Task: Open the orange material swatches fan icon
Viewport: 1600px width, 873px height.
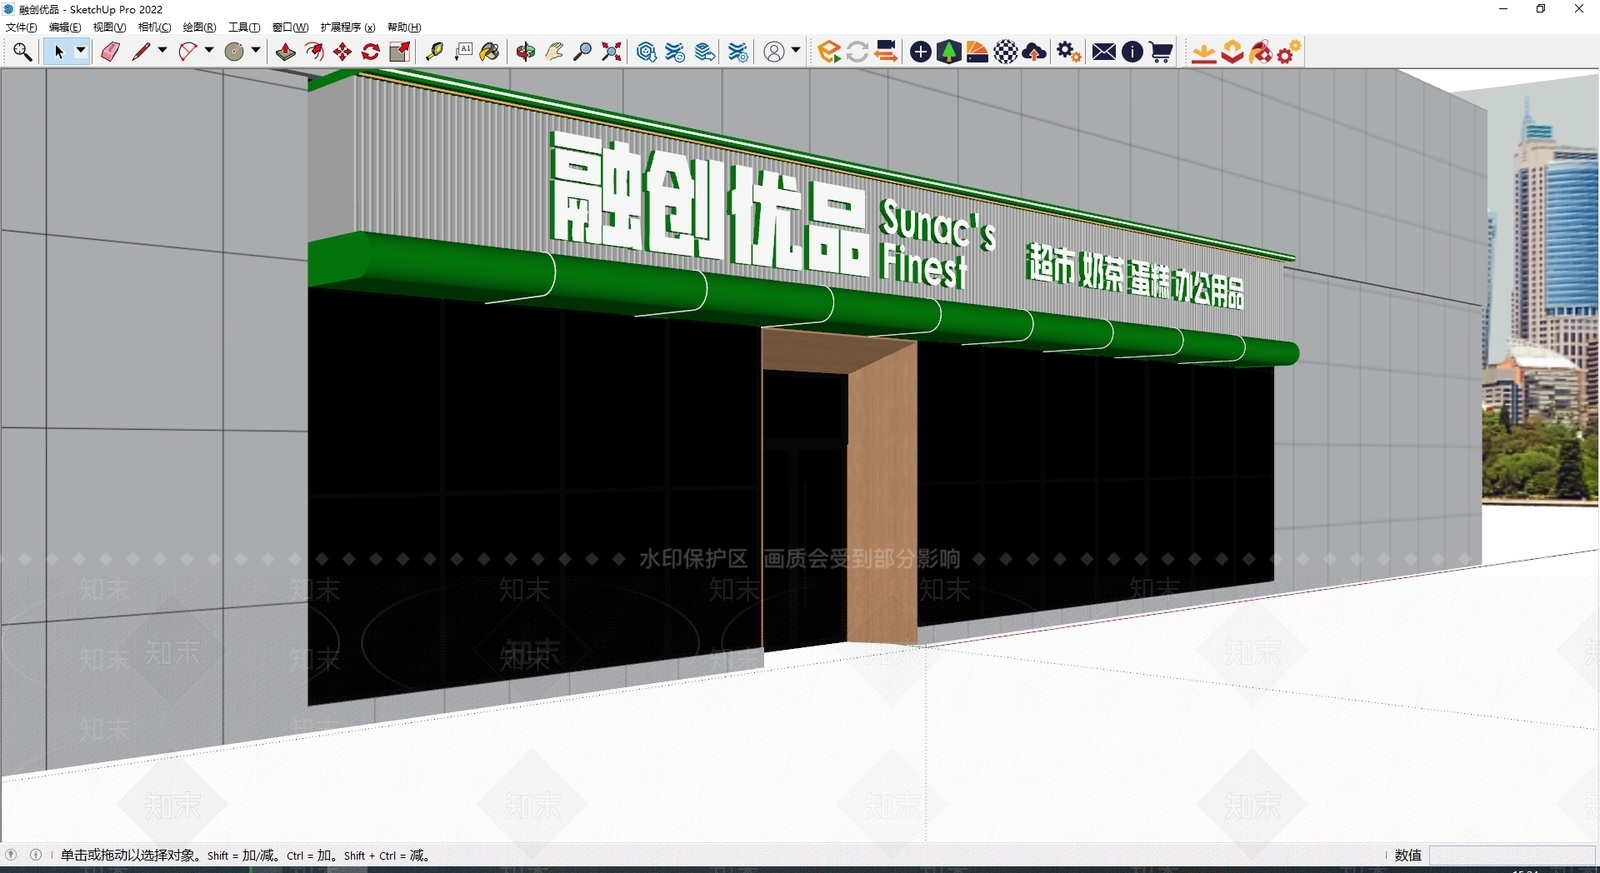Action: click(977, 52)
